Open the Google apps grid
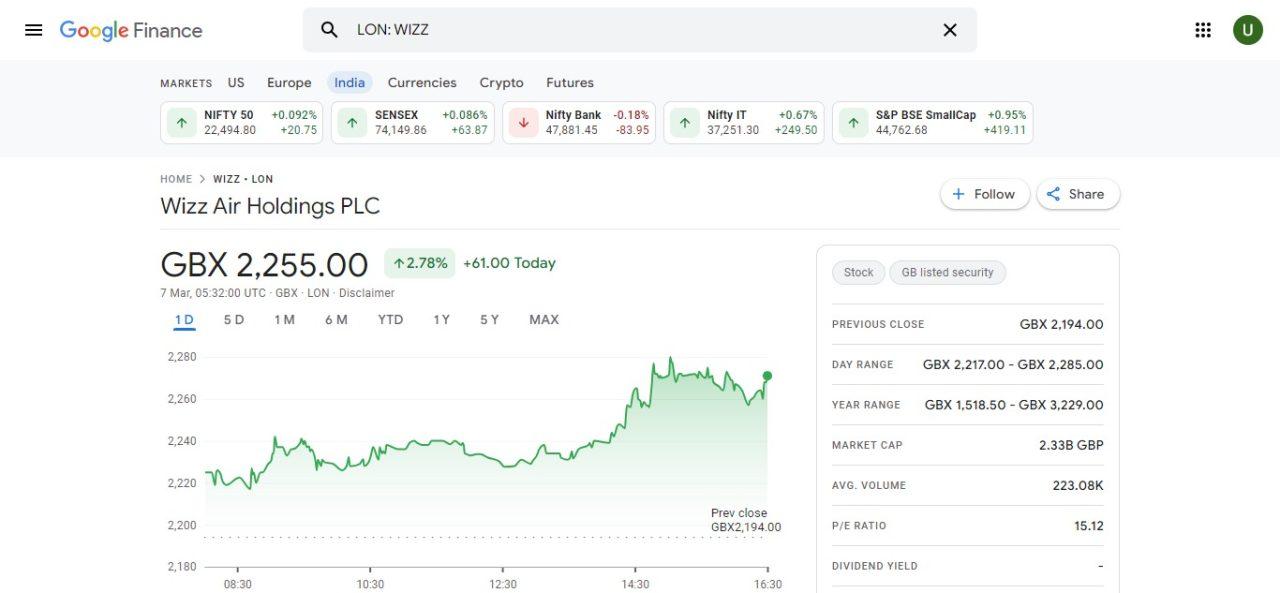 (1203, 30)
